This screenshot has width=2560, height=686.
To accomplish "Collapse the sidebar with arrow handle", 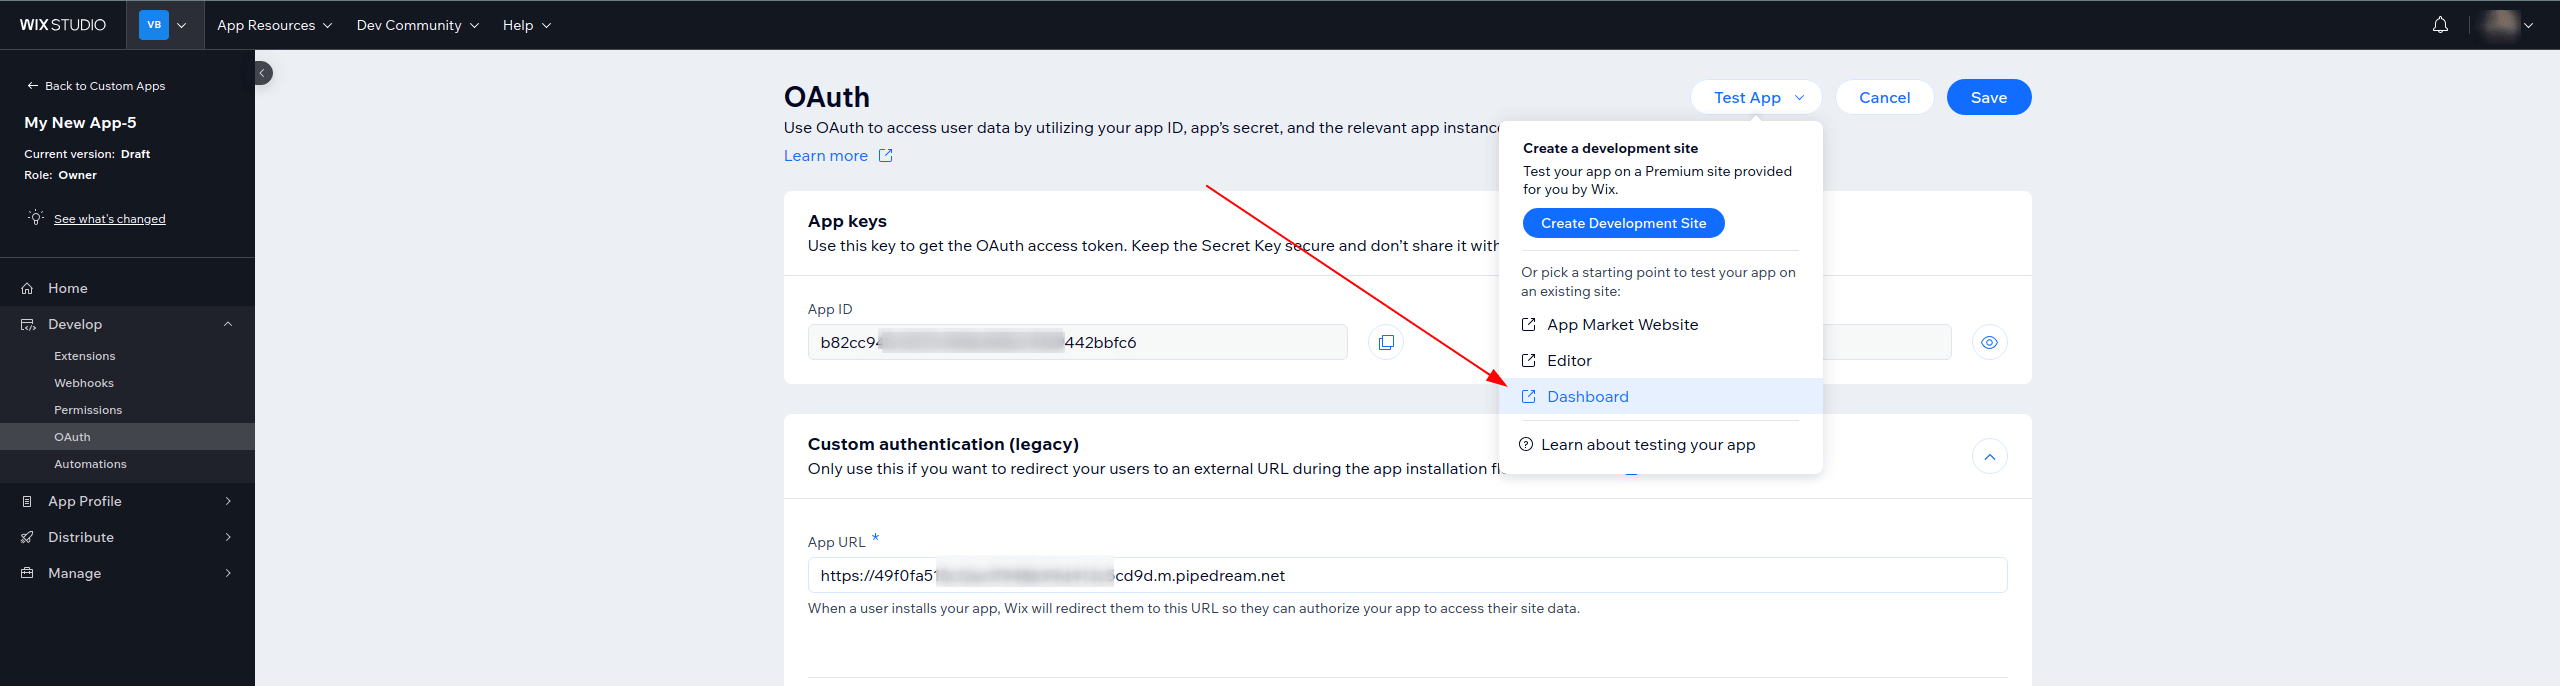I will [262, 73].
